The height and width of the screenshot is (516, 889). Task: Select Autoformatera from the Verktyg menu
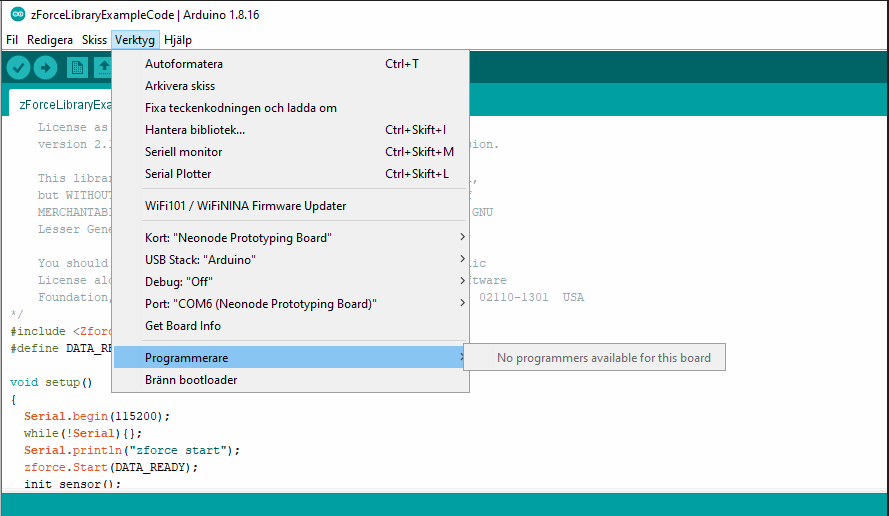point(184,64)
